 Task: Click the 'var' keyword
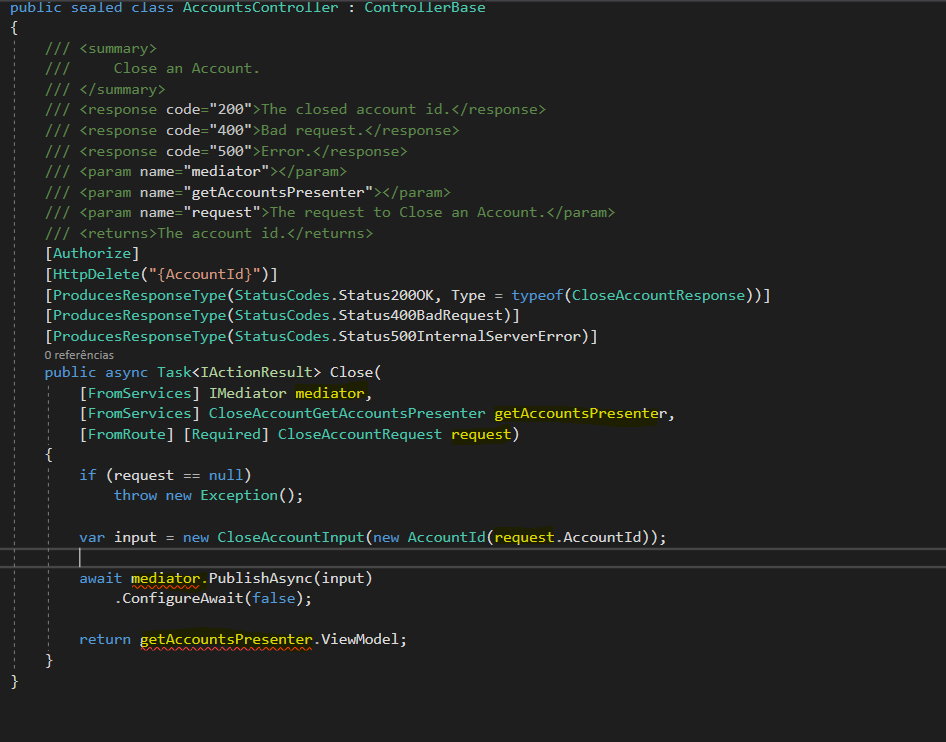click(92, 537)
